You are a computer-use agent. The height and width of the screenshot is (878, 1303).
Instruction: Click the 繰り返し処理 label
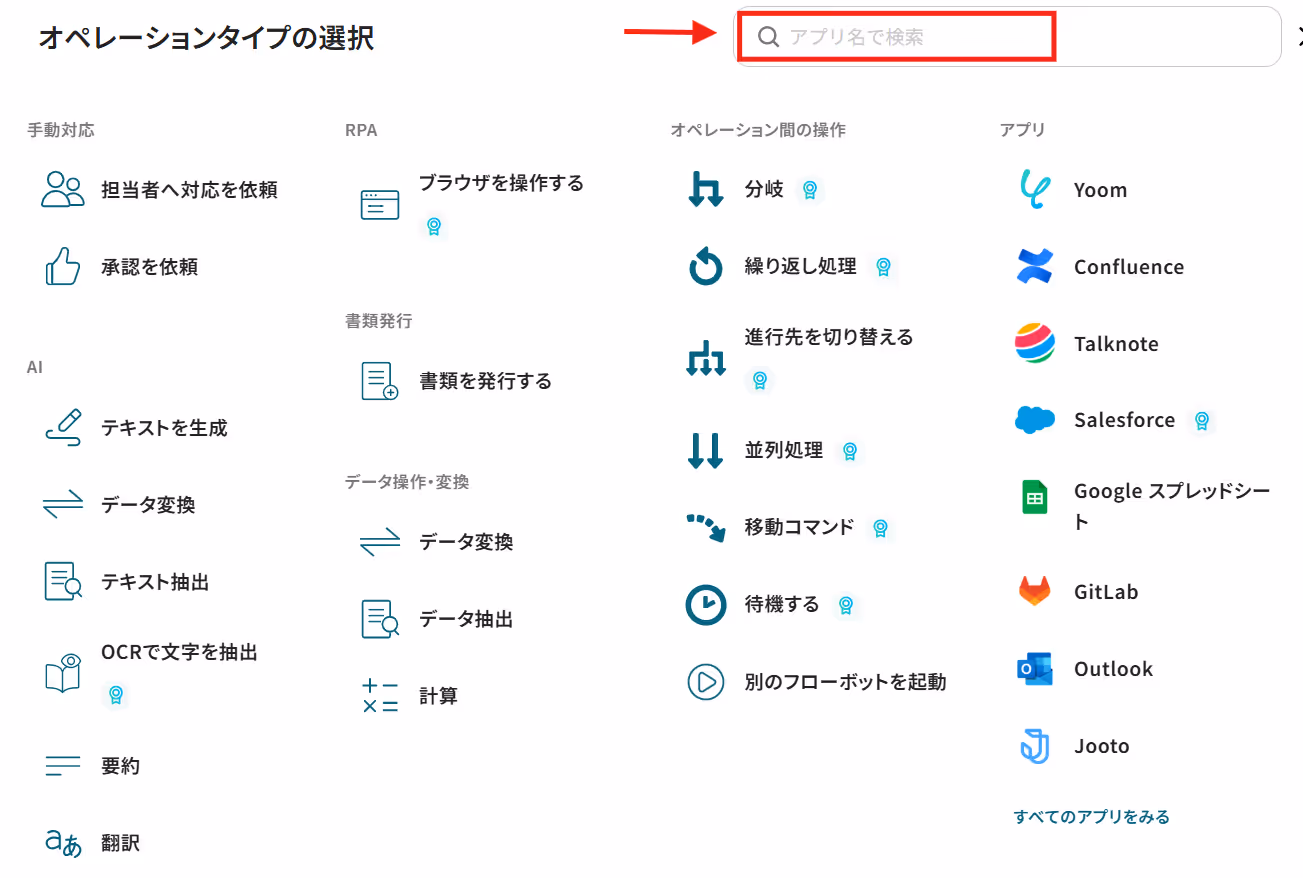(x=801, y=267)
